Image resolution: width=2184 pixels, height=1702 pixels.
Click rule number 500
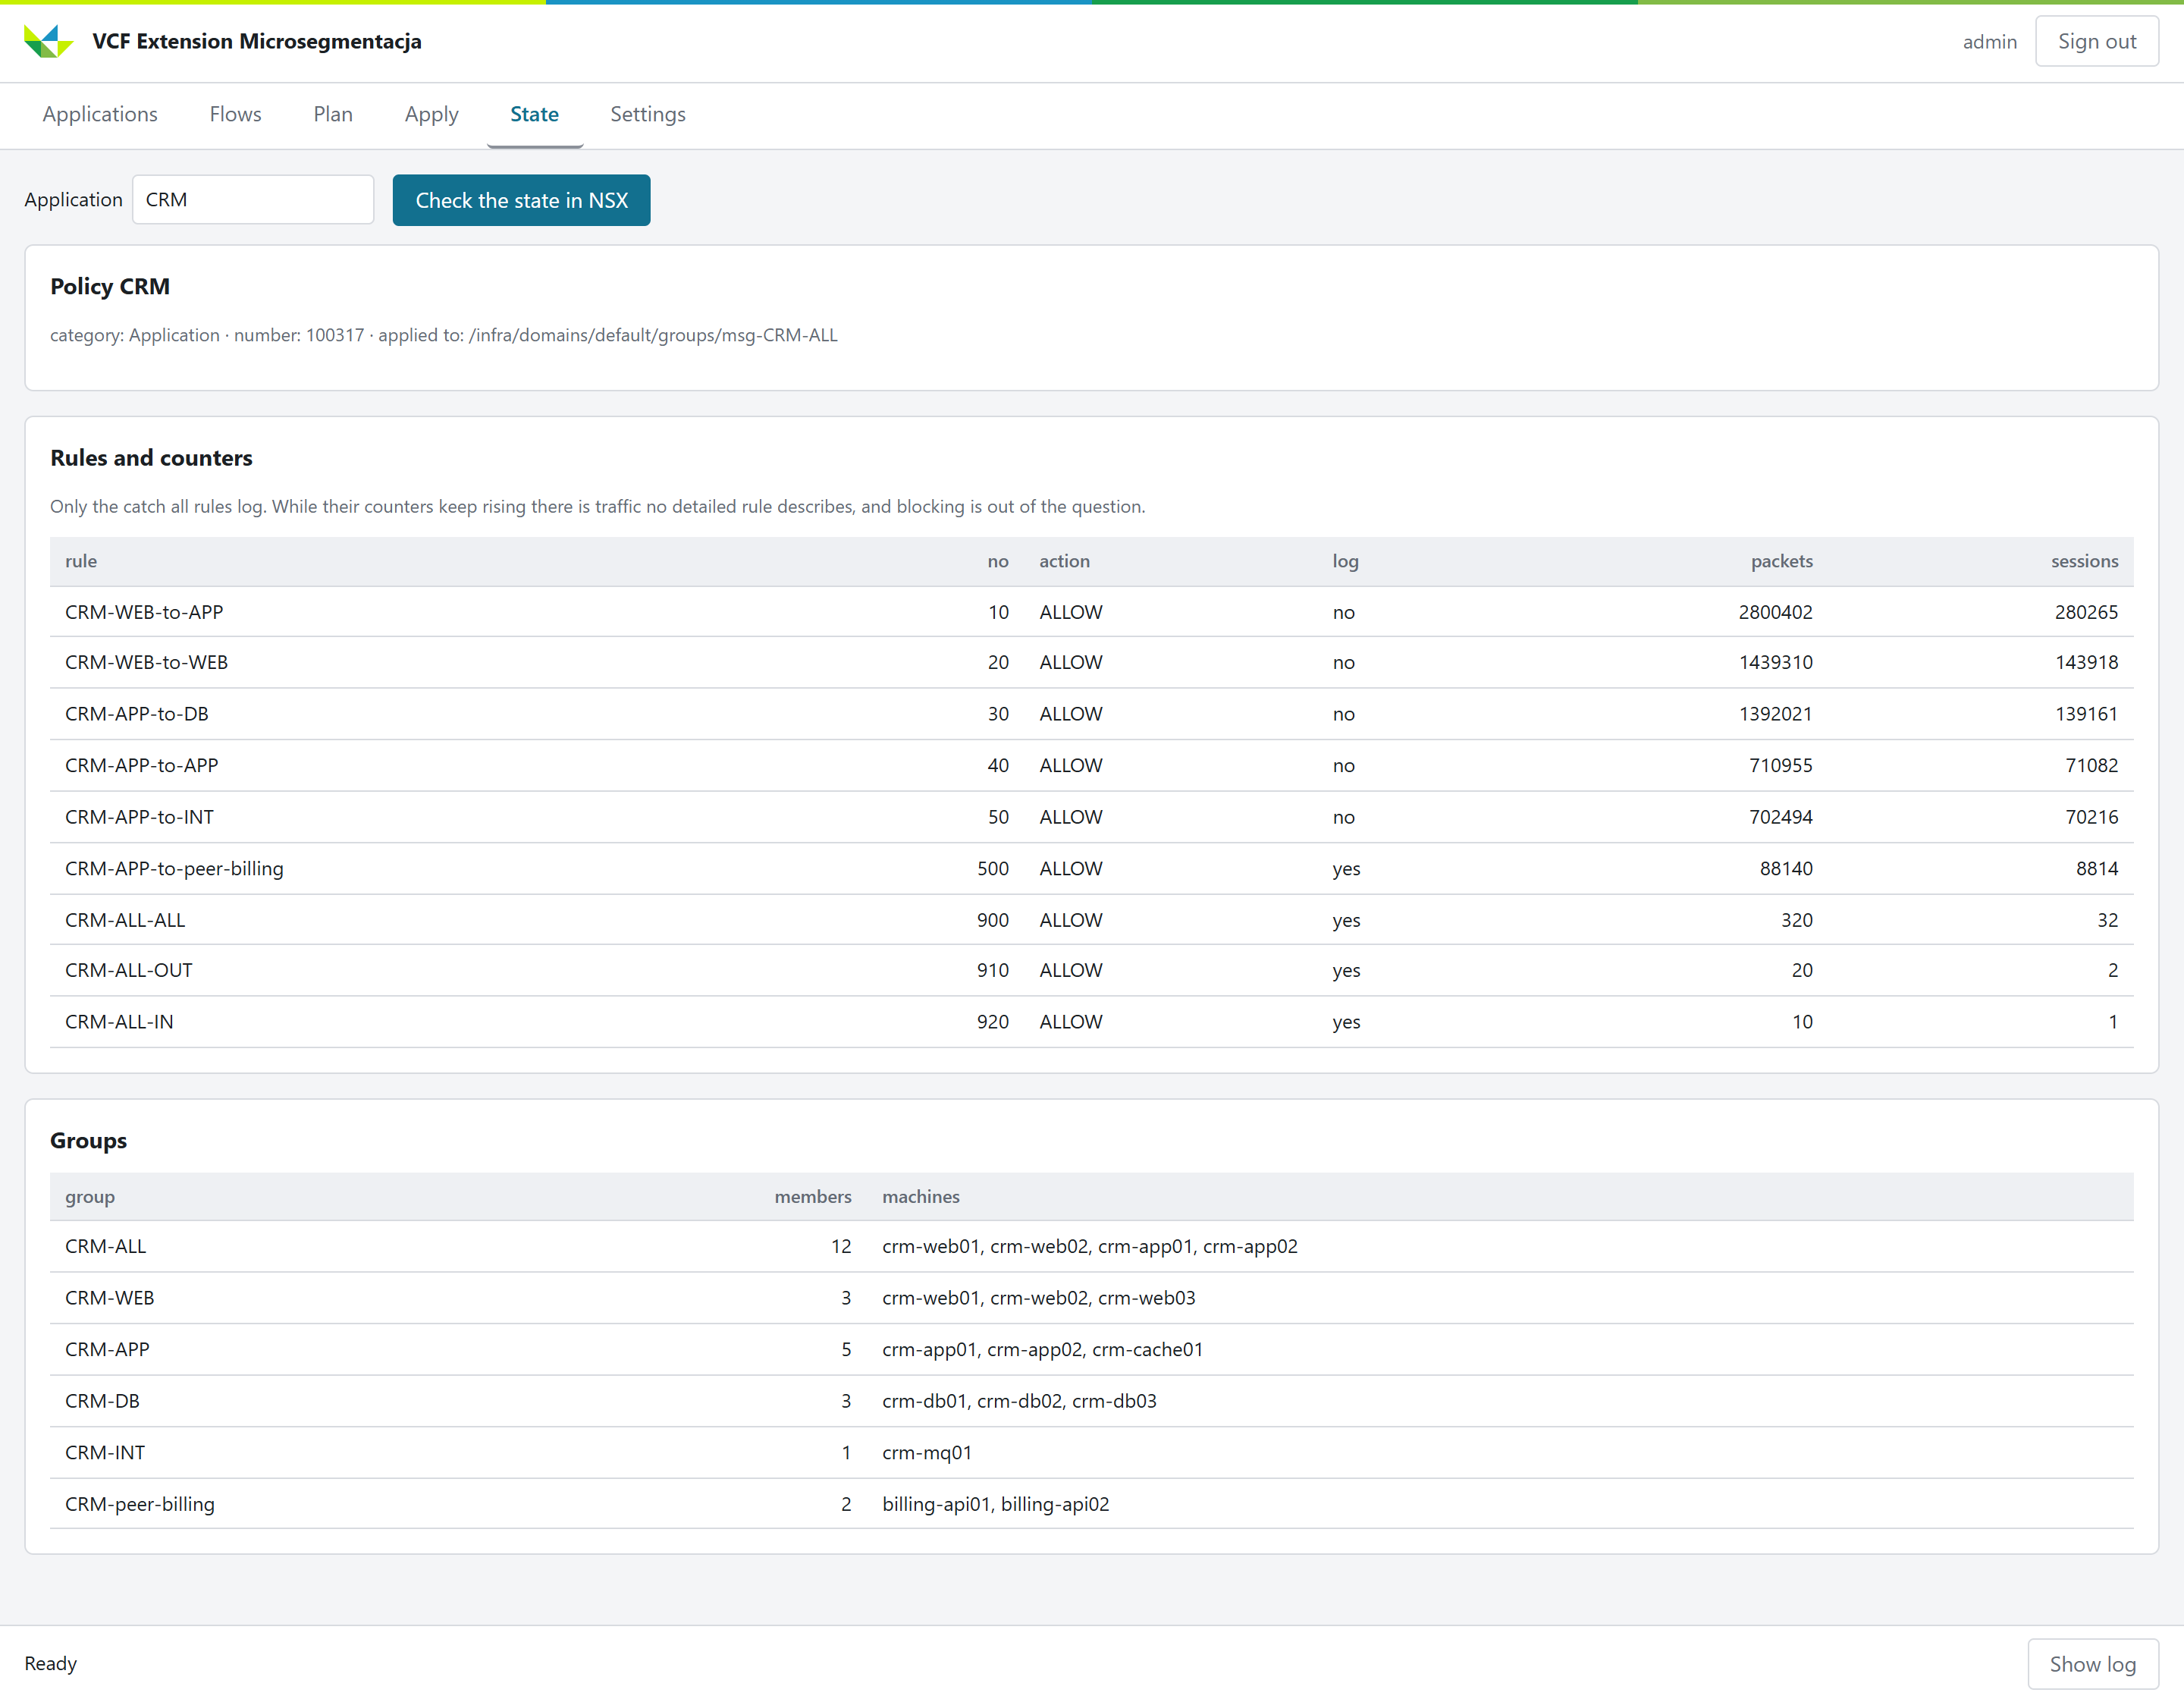point(992,869)
